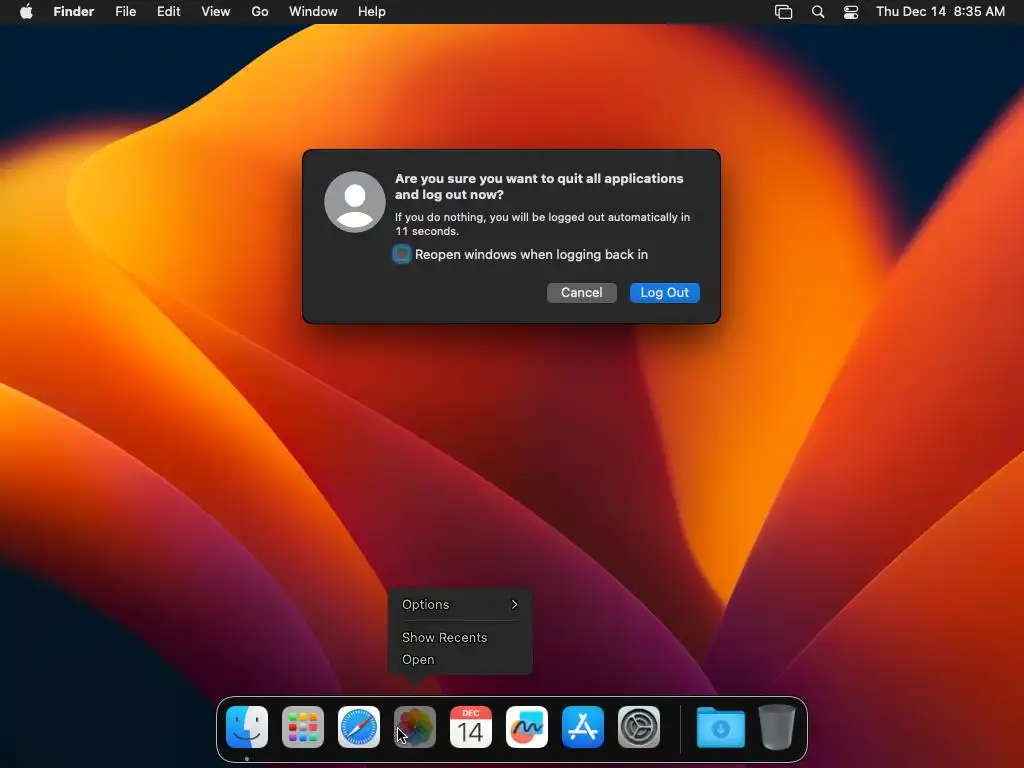The image size is (1024, 768).
Task: Open Safari browser in the Dock
Action: pyautogui.click(x=359, y=727)
